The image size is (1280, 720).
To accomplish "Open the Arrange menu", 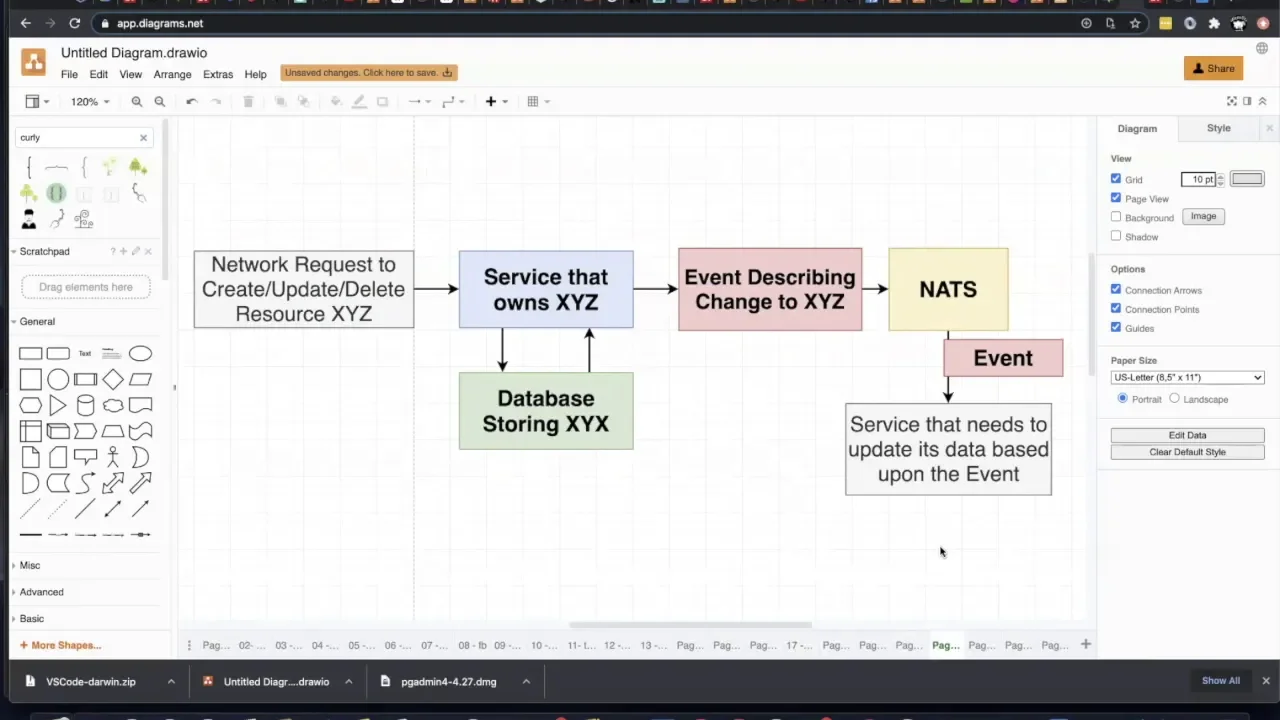I will 172,74.
